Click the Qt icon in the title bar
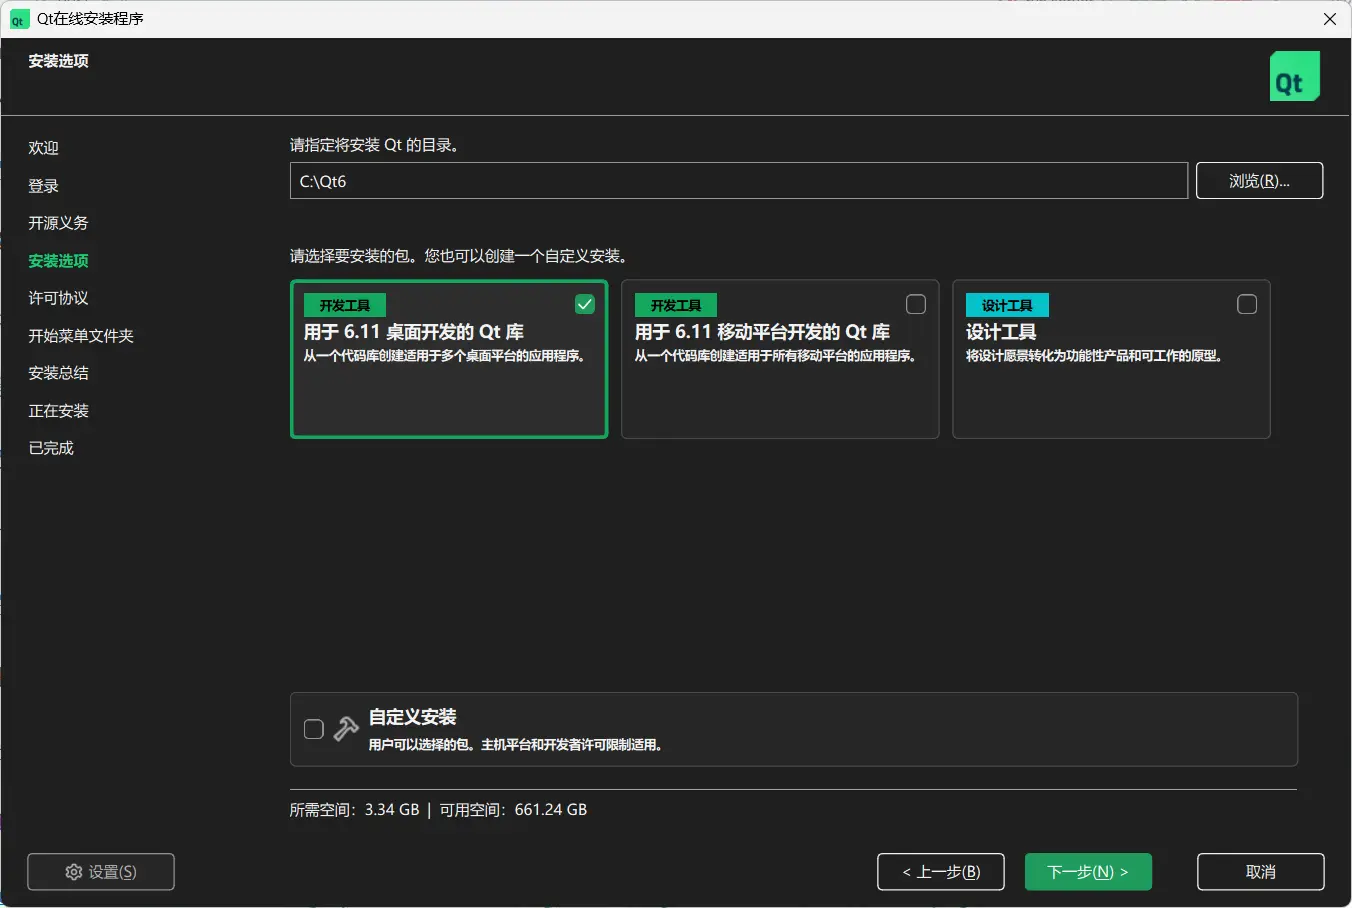This screenshot has height=908, width=1352. click(x=19, y=19)
